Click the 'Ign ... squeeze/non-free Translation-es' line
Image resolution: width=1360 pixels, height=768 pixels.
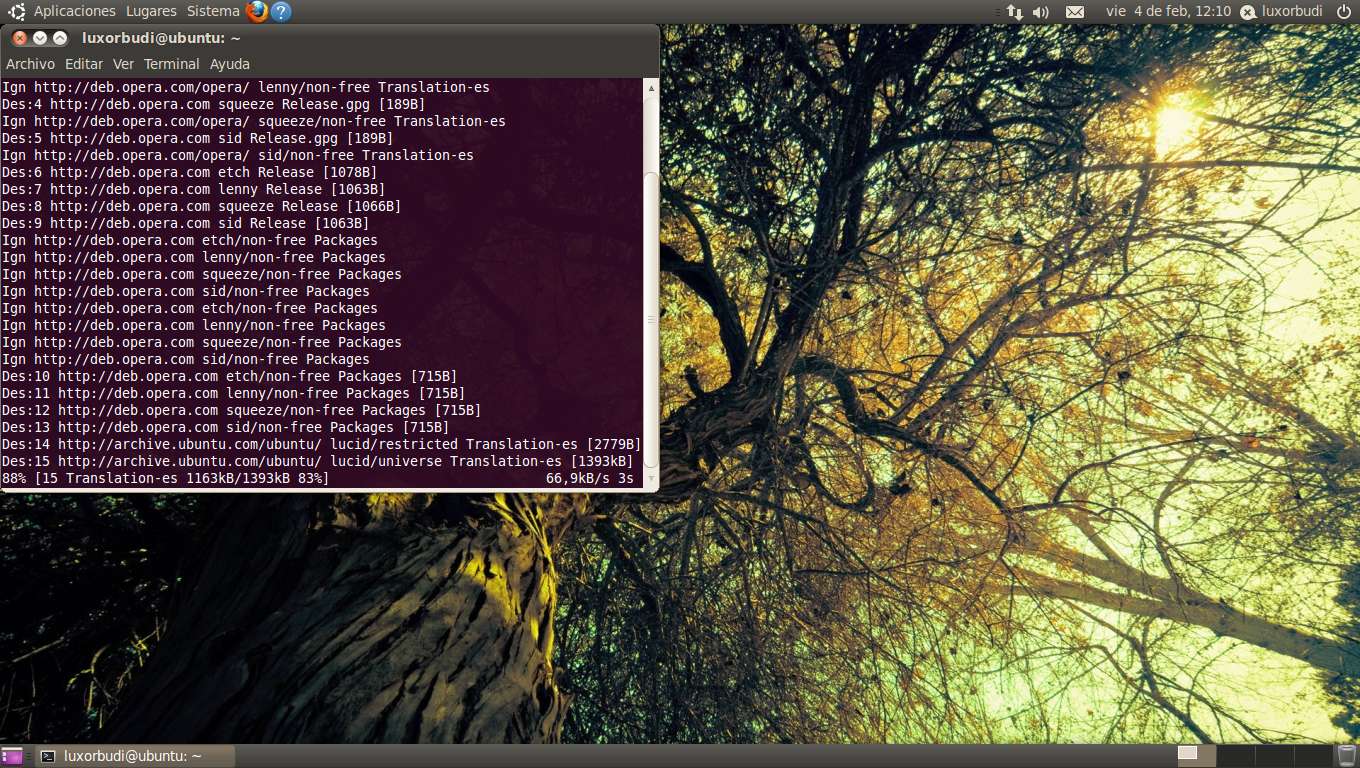tap(254, 121)
